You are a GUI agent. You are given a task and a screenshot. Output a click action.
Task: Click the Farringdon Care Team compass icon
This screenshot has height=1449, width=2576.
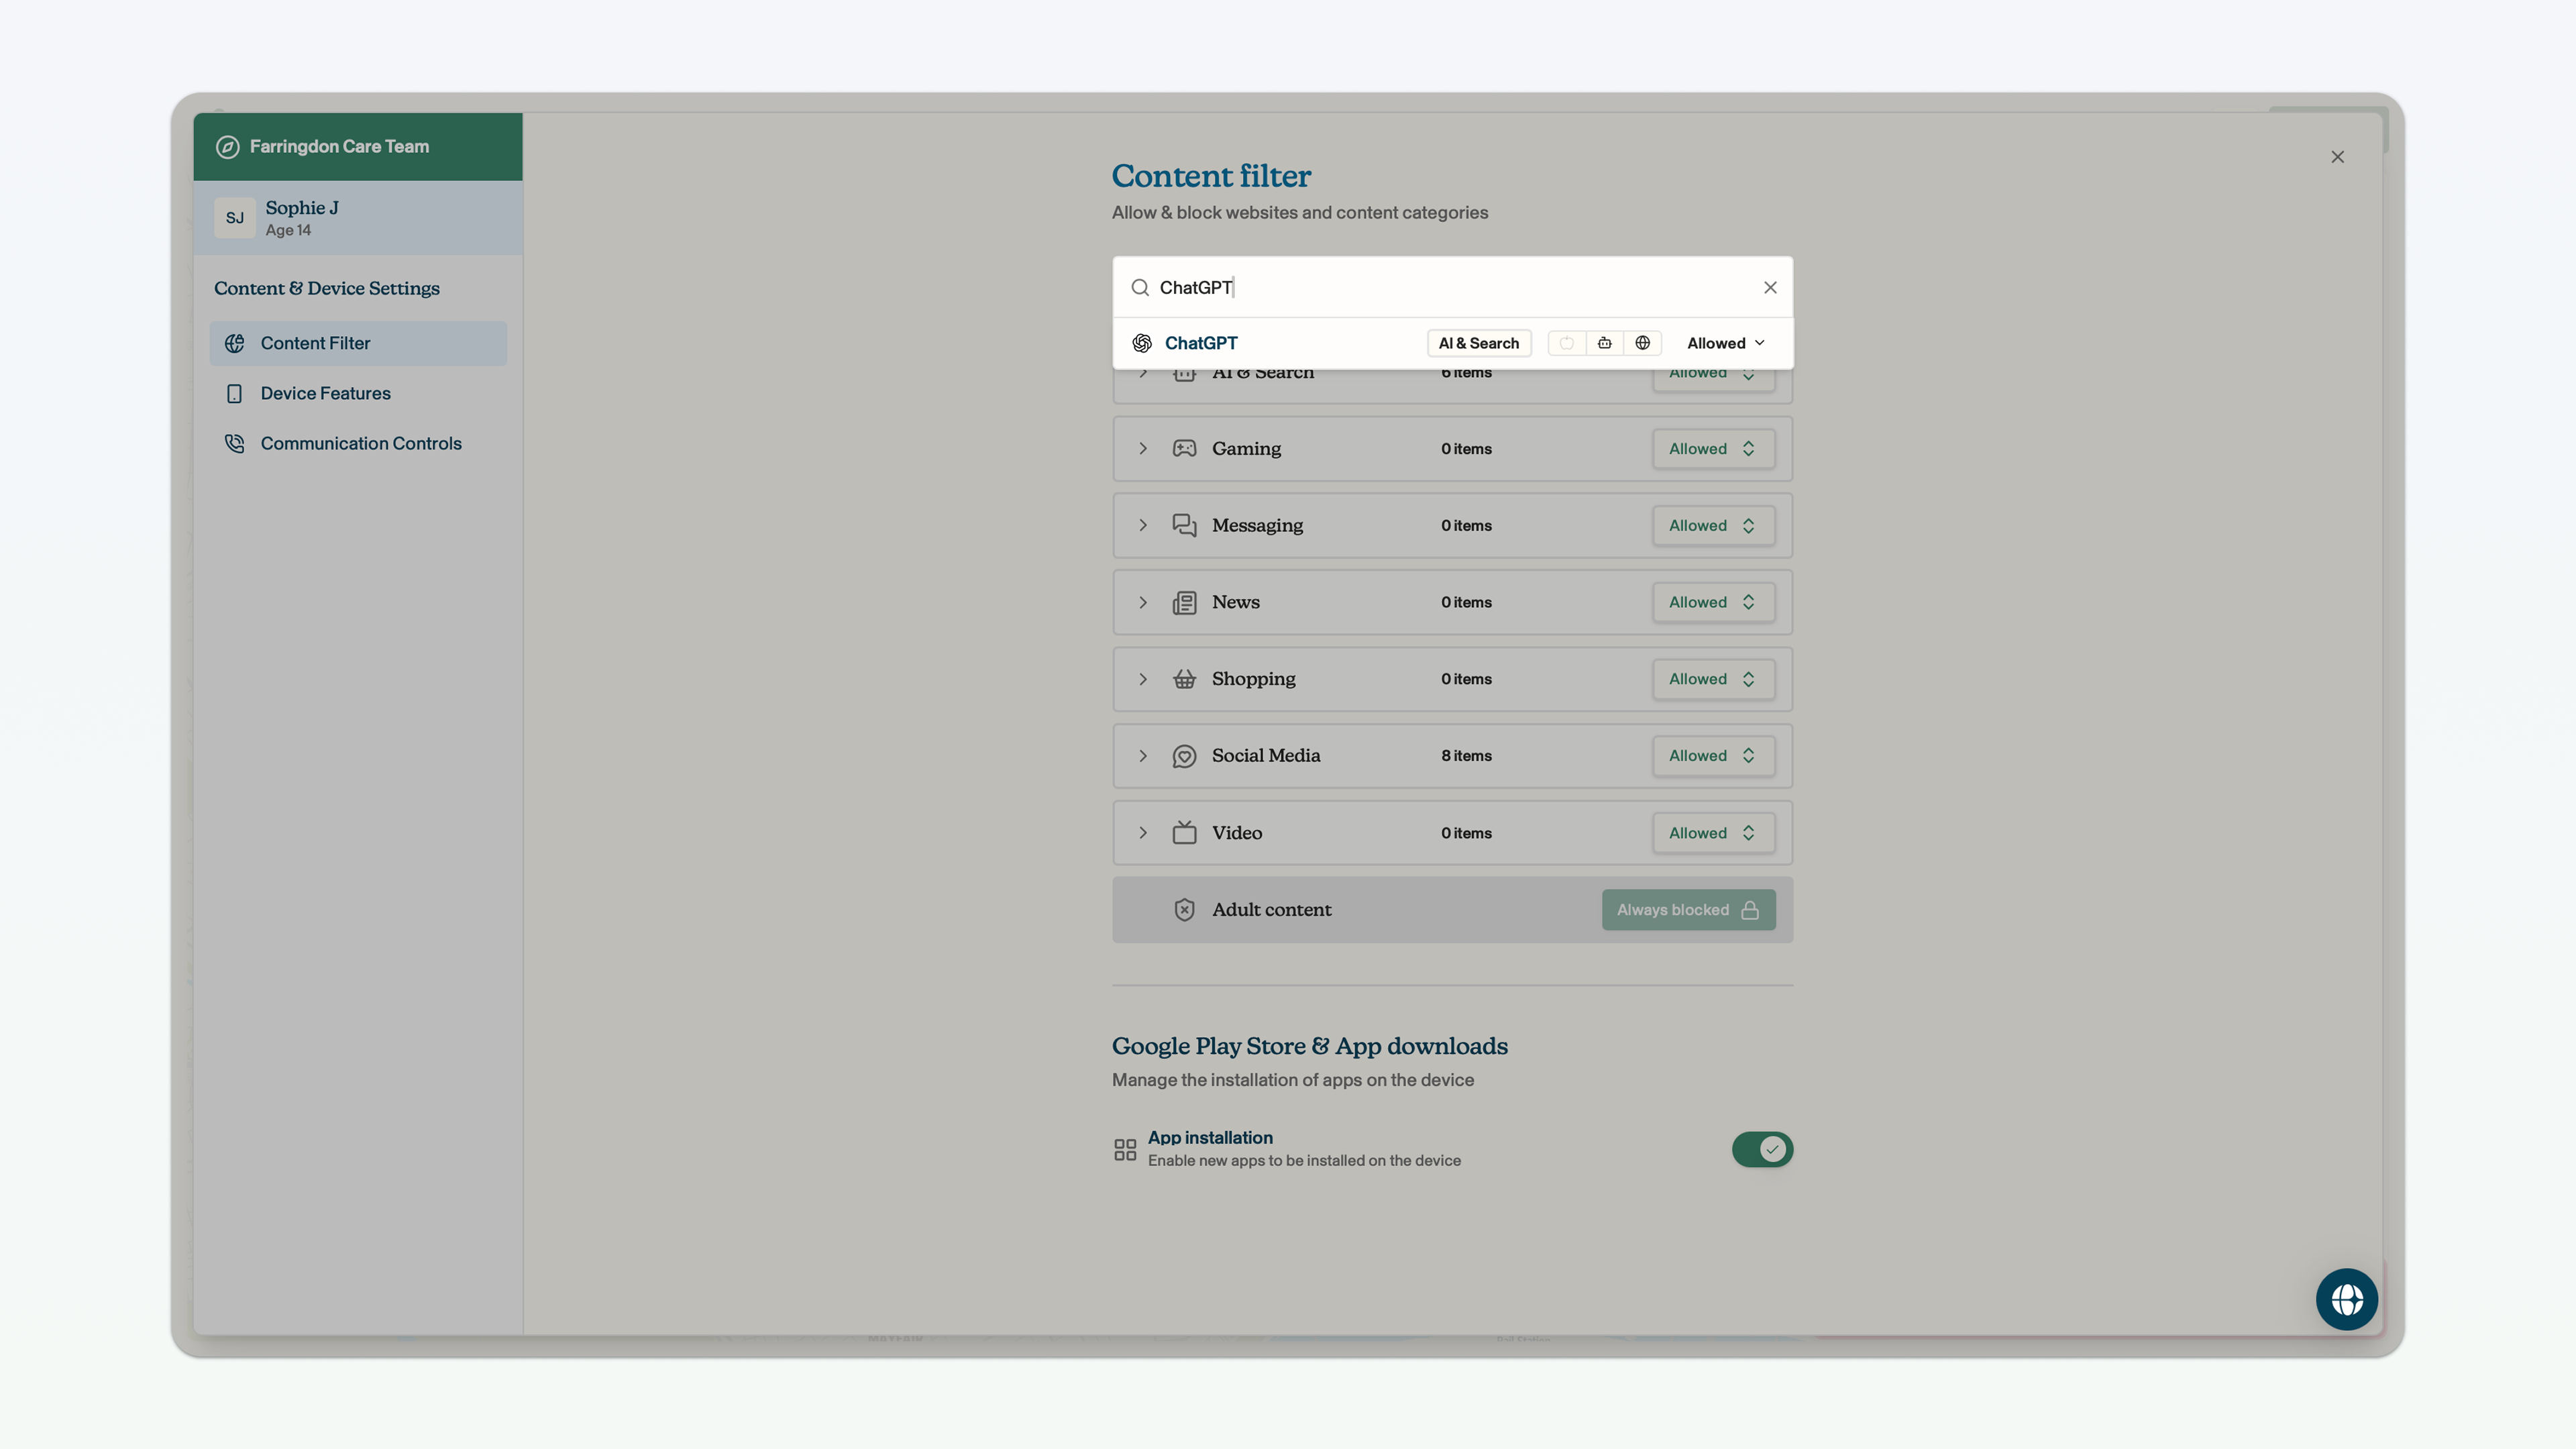[228, 147]
